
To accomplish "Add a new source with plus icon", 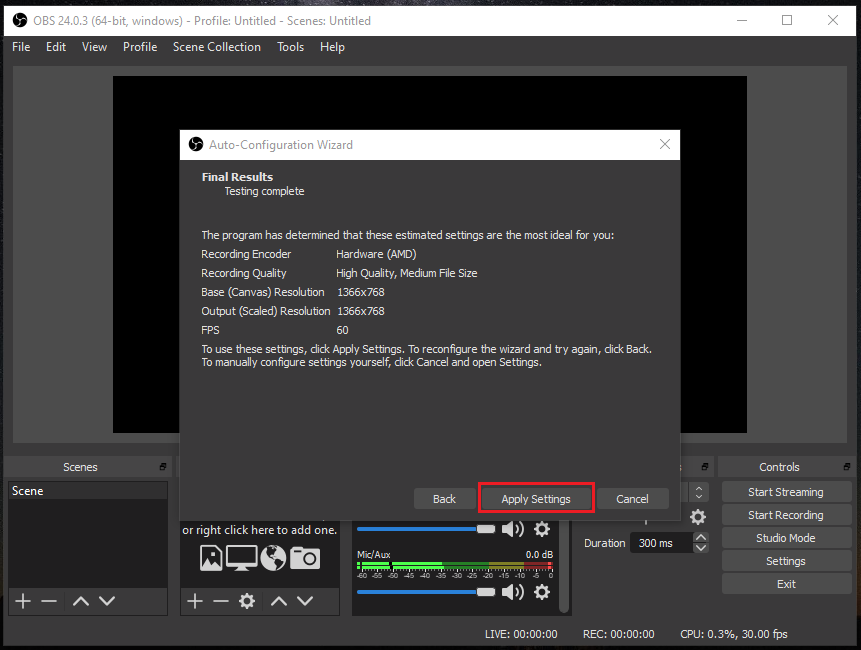I will pos(195,601).
